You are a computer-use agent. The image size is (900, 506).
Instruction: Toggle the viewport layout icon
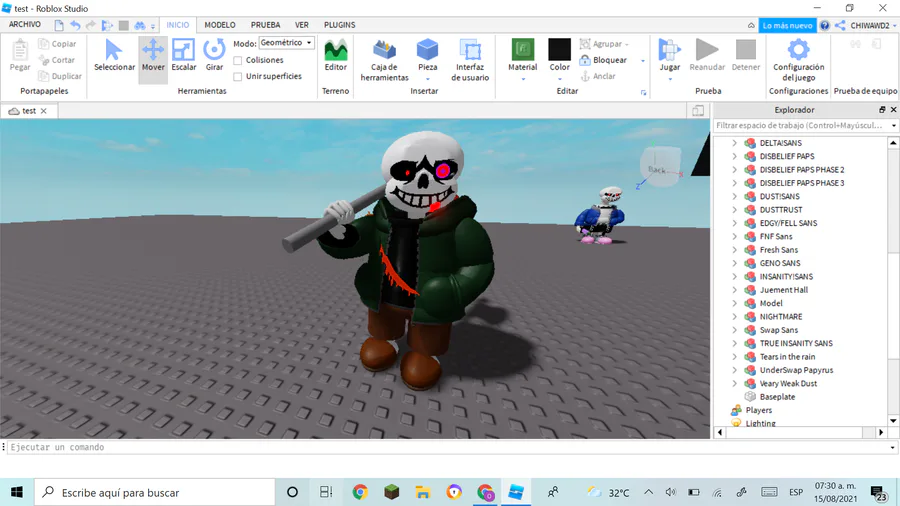click(x=698, y=111)
